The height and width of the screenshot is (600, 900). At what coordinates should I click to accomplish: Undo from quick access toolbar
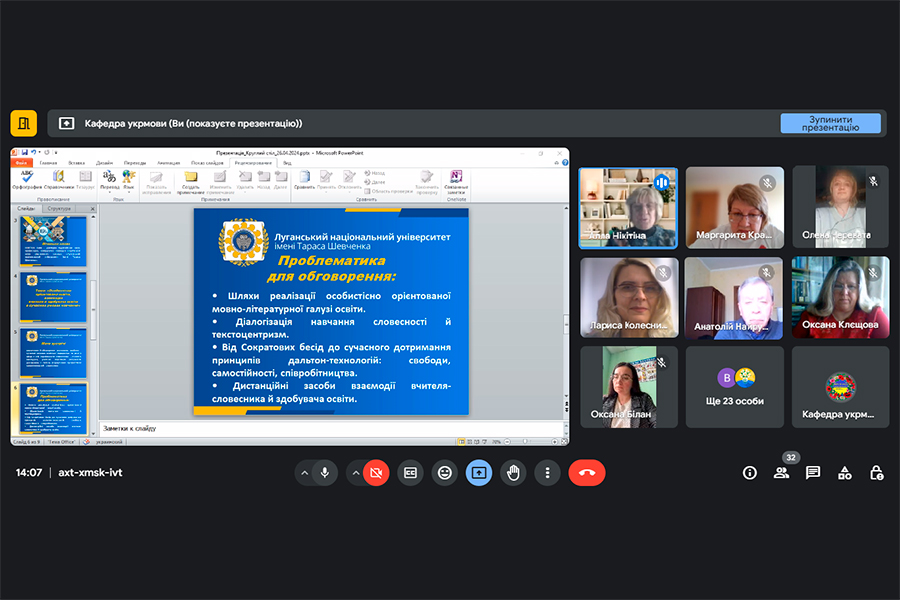tap(34, 153)
